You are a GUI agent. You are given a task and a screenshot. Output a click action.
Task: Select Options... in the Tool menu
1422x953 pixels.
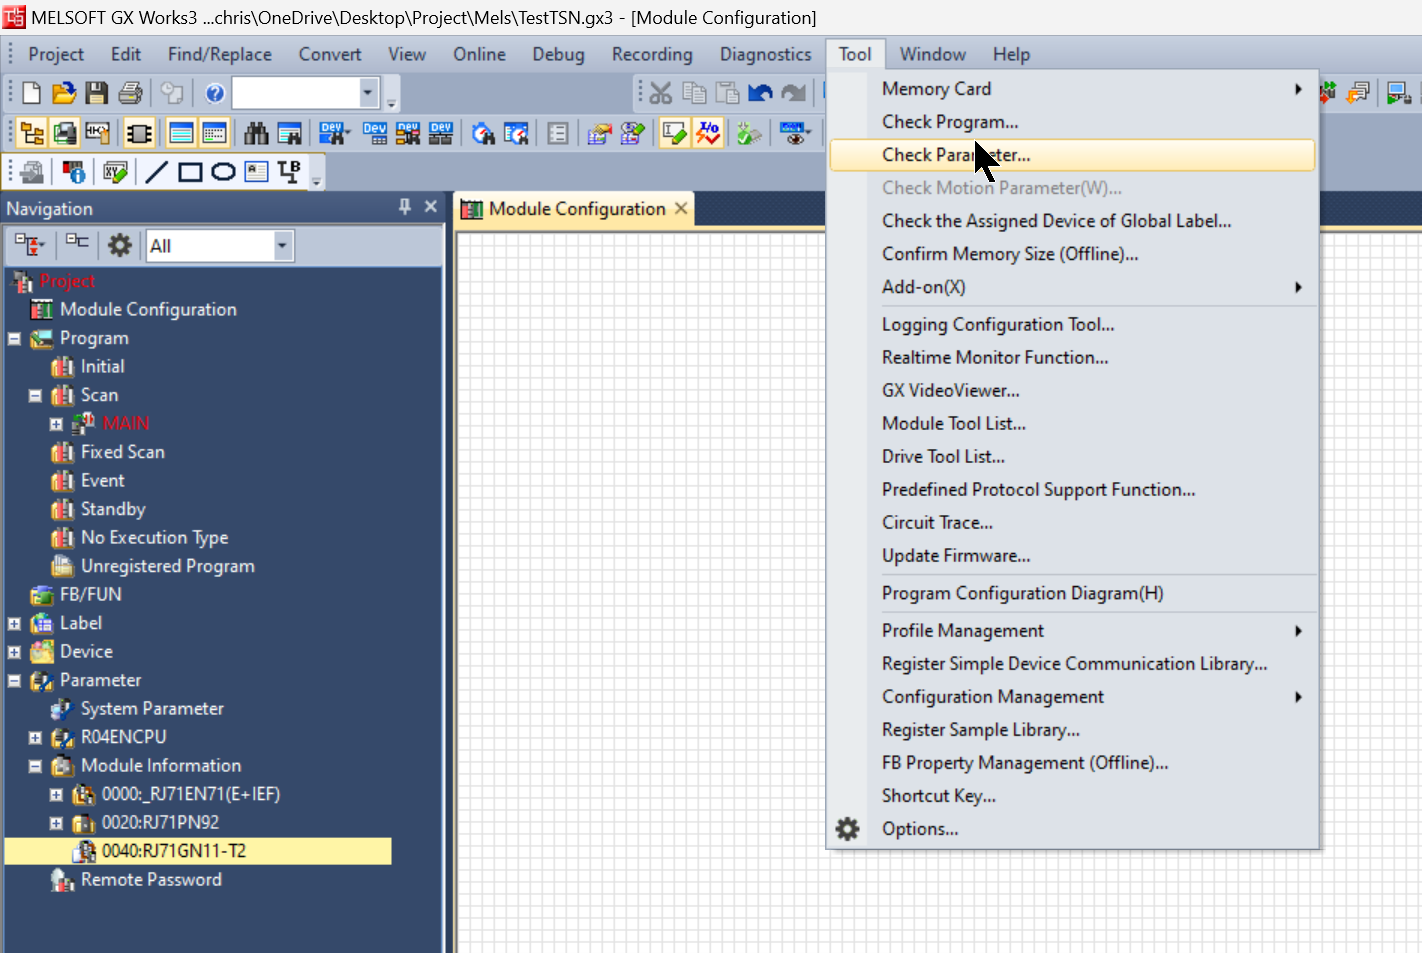tap(1072, 829)
